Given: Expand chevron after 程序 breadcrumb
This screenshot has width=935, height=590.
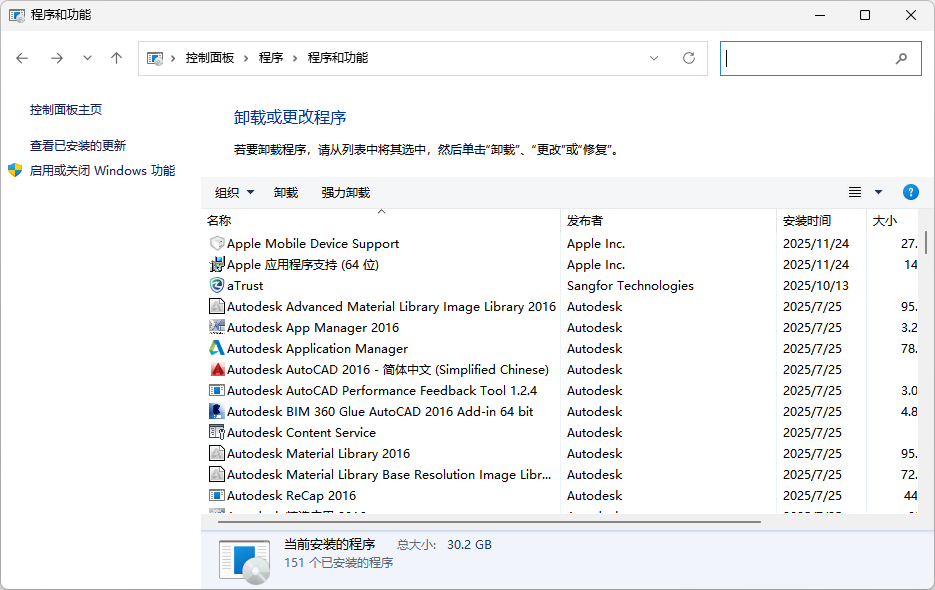Looking at the screenshot, I should 295,58.
